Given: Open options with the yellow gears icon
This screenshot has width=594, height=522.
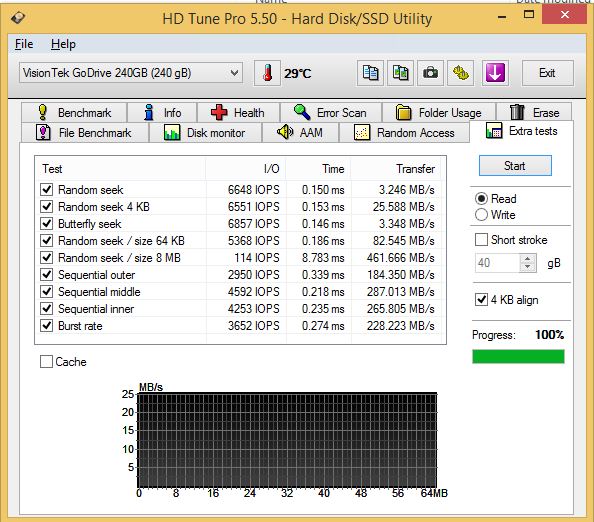Looking at the screenshot, I should click(460, 73).
